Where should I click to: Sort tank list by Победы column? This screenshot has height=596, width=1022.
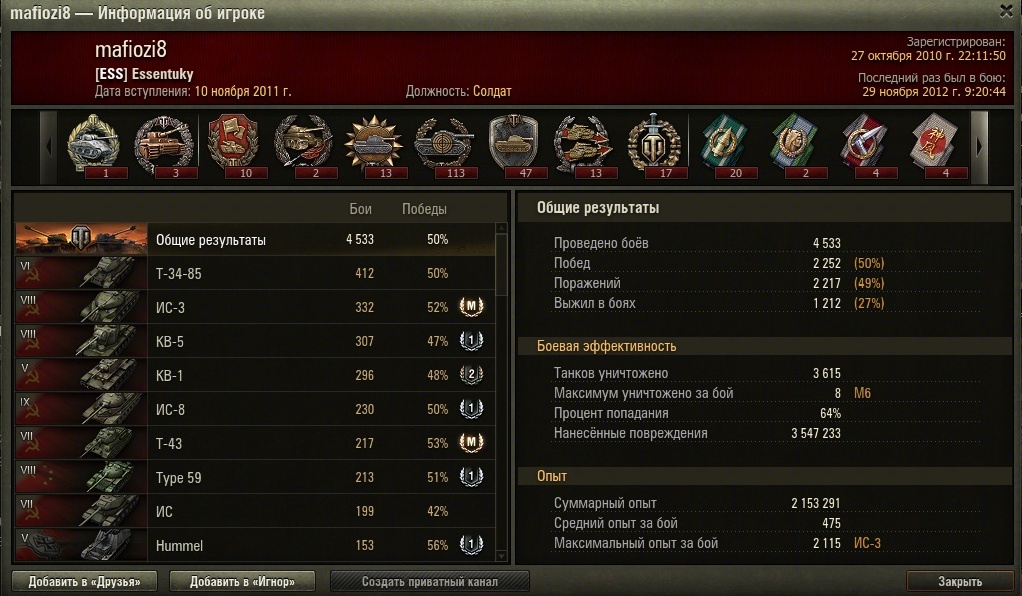point(424,209)
